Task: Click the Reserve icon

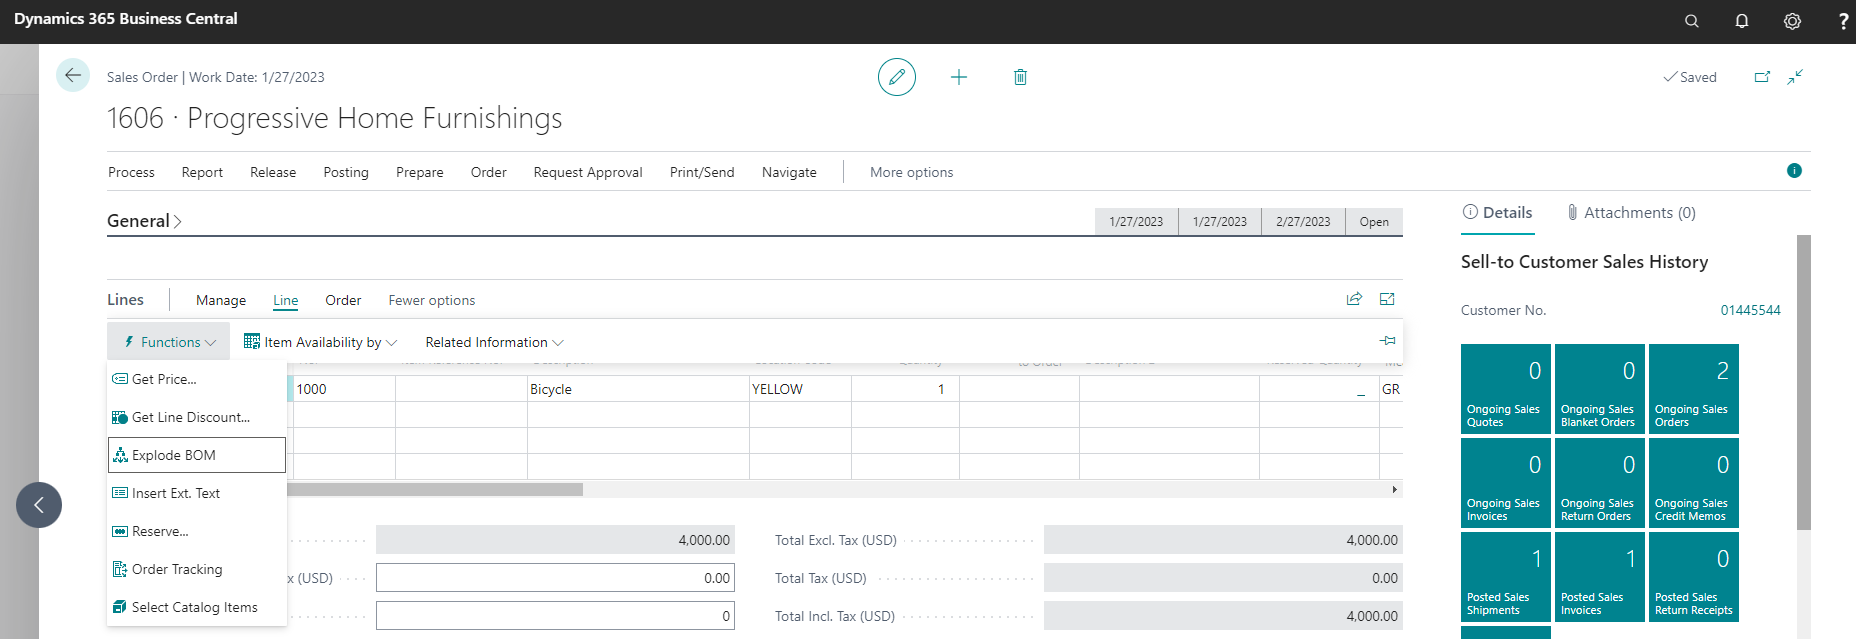Action: pos(120,531)
